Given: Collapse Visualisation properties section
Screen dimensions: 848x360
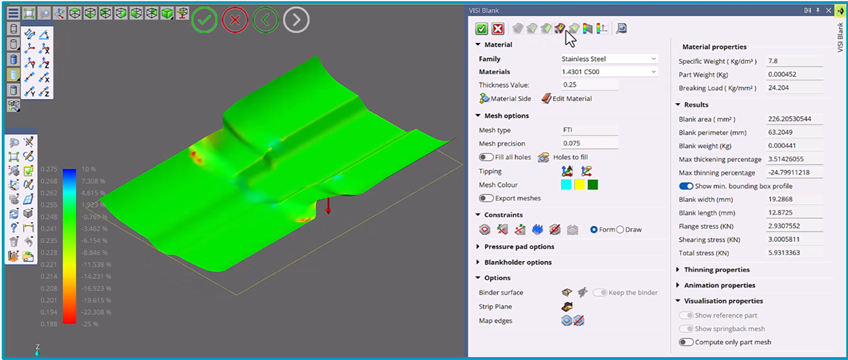Looking at the screenshot, I should [678, 301].
